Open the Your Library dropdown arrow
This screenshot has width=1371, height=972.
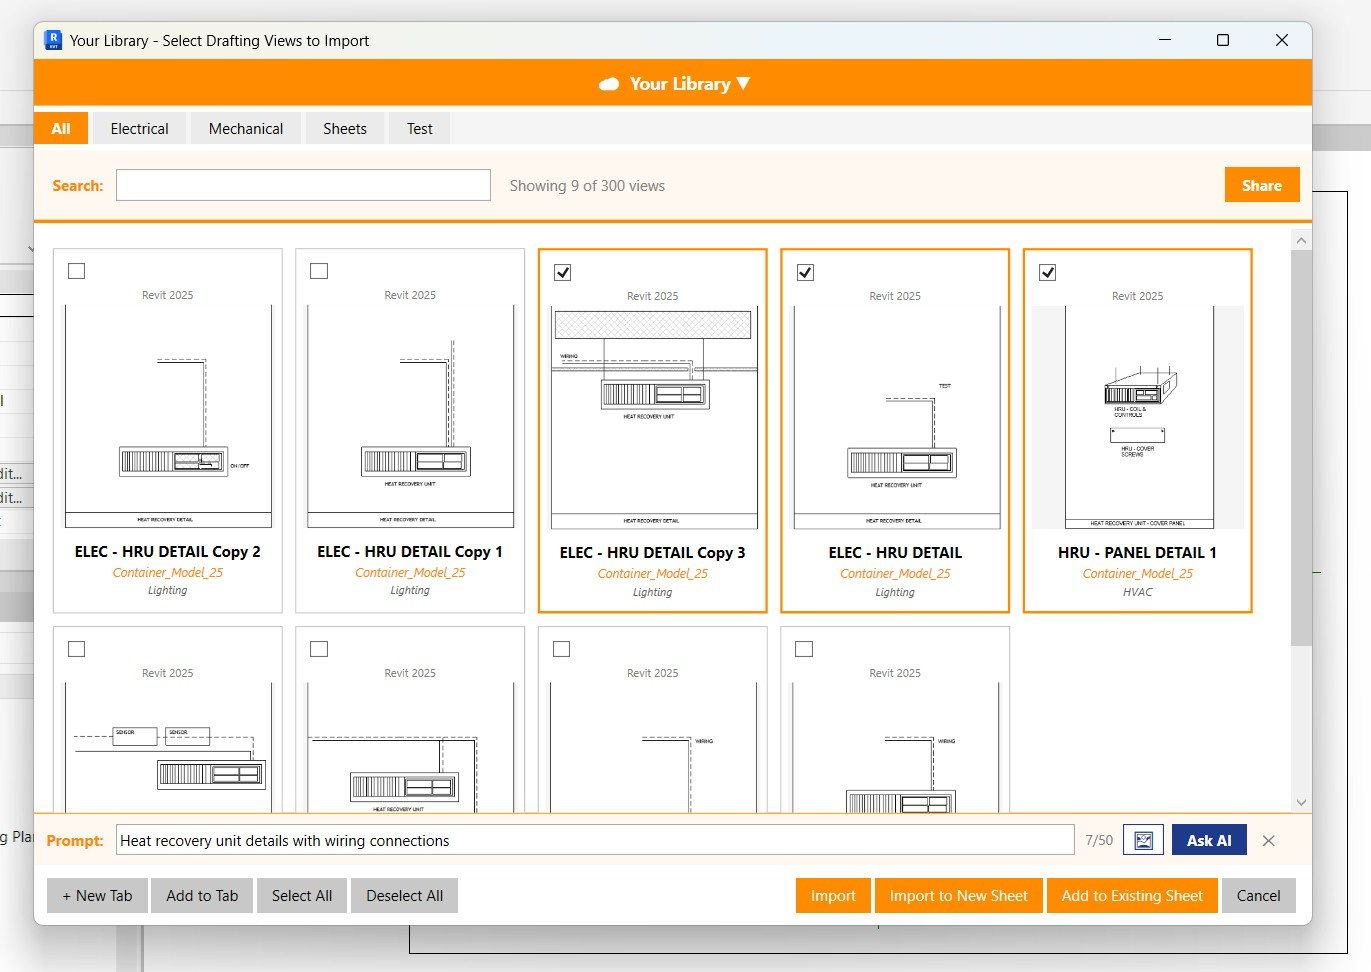[743, 84]
